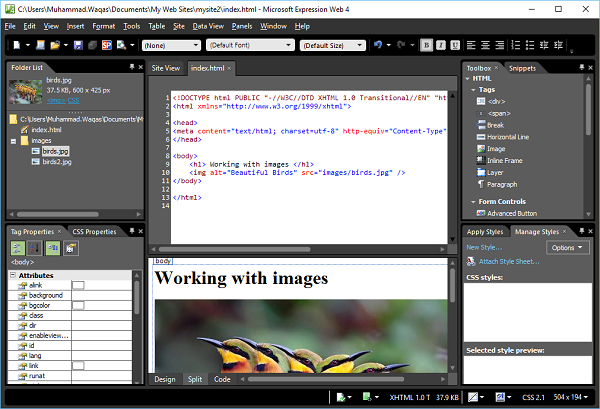Click the SuperPreview icon in toolbar

click(x=105, y=45)
